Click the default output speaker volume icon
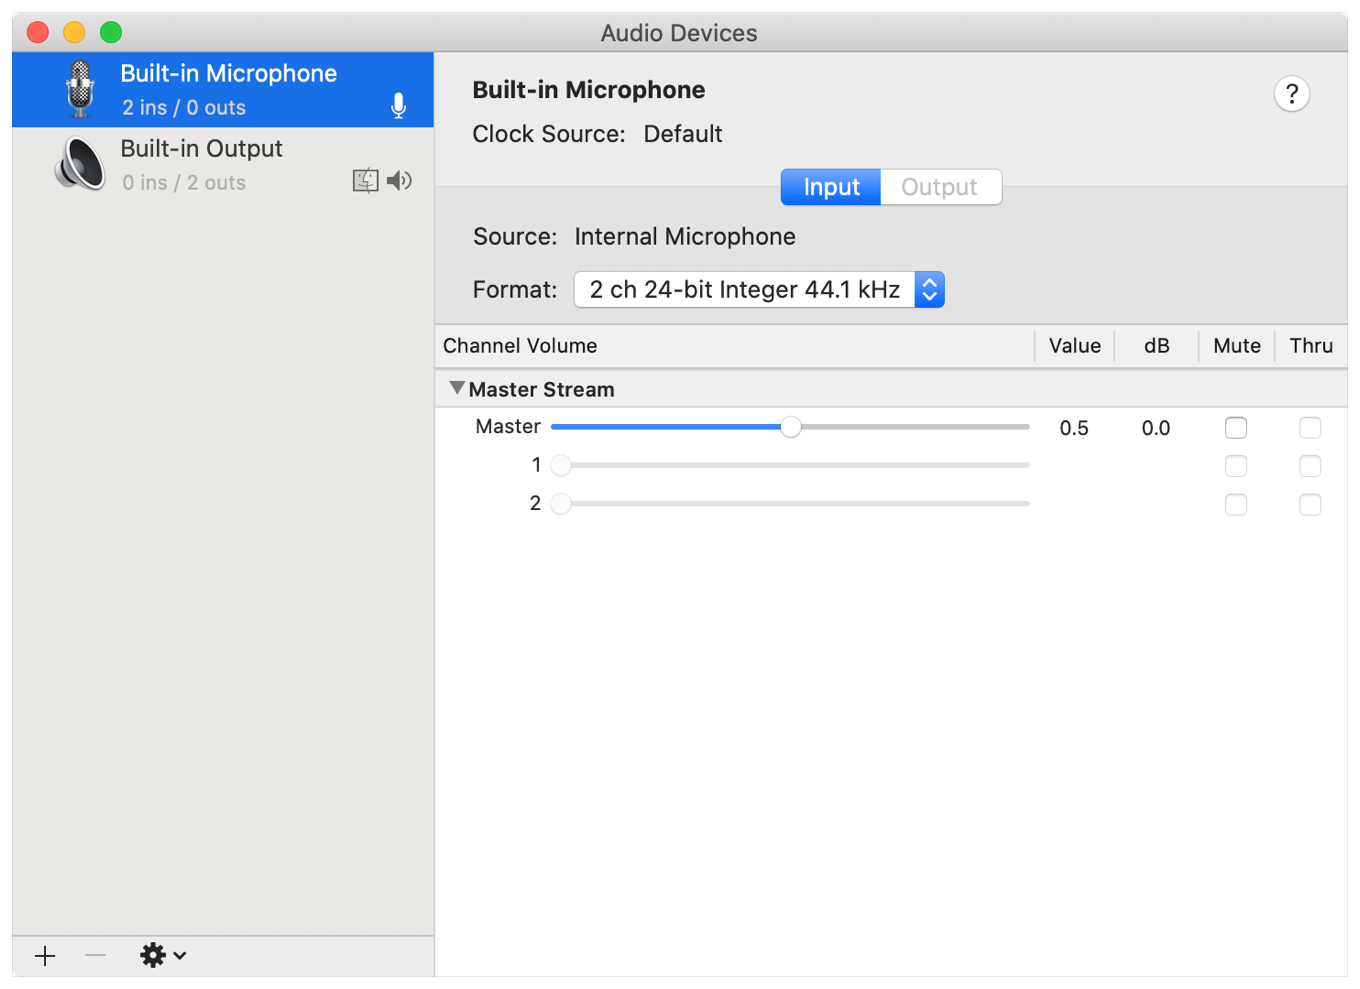Image resolution: width=1360 pixels, height=989 pixels. (400, 181)
